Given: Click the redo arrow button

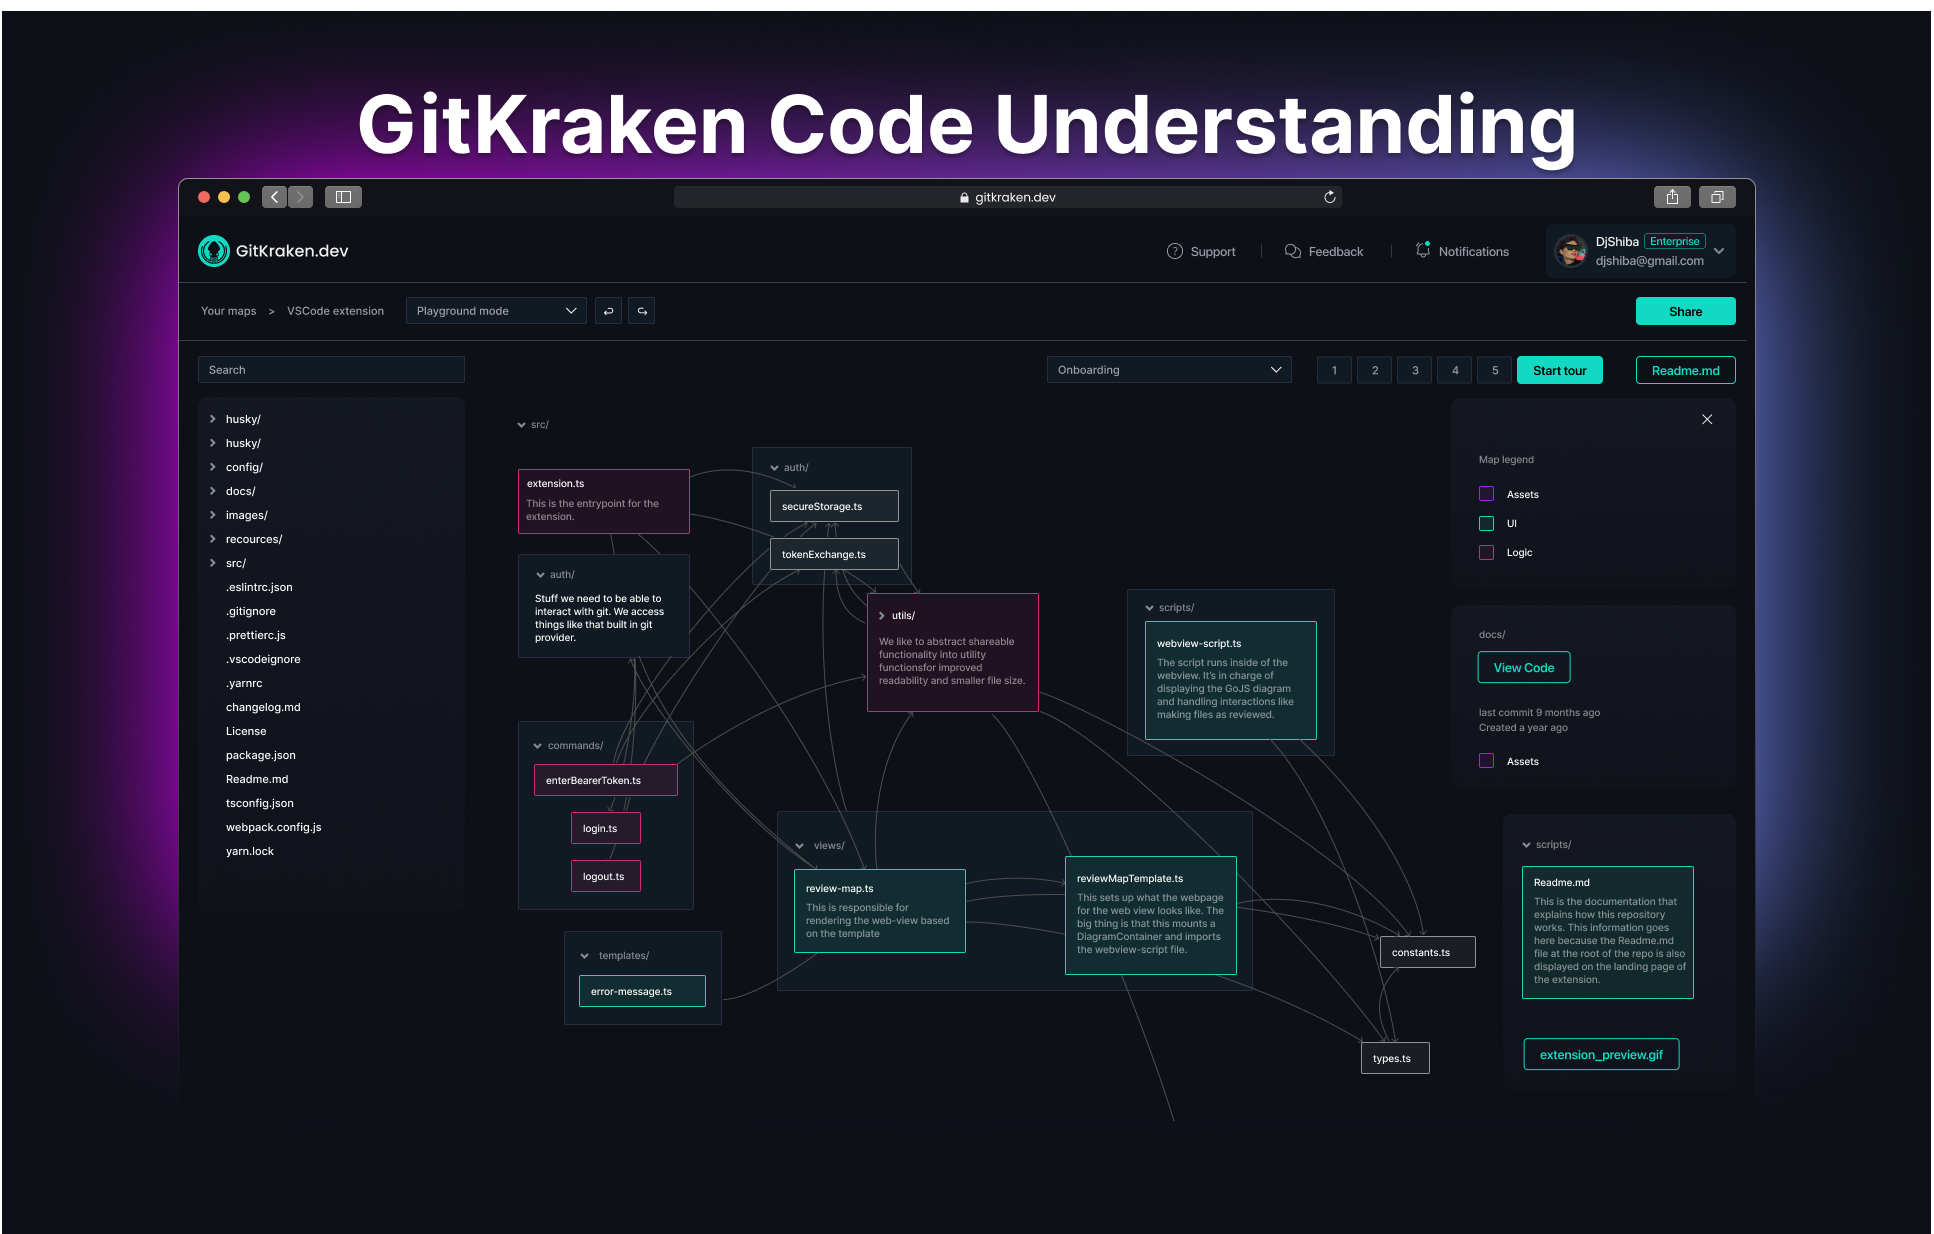Looking at the screenshot, I should pos(642,311).
